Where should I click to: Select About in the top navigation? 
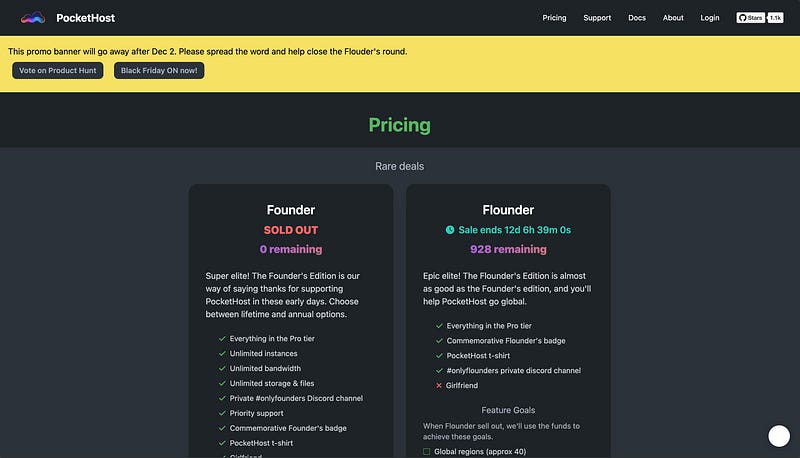point(673,18)
